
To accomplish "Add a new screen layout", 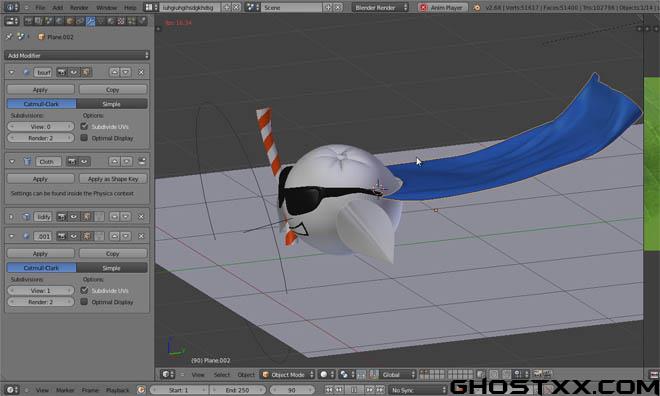I will pyautogui.click(x=226, y=7).
